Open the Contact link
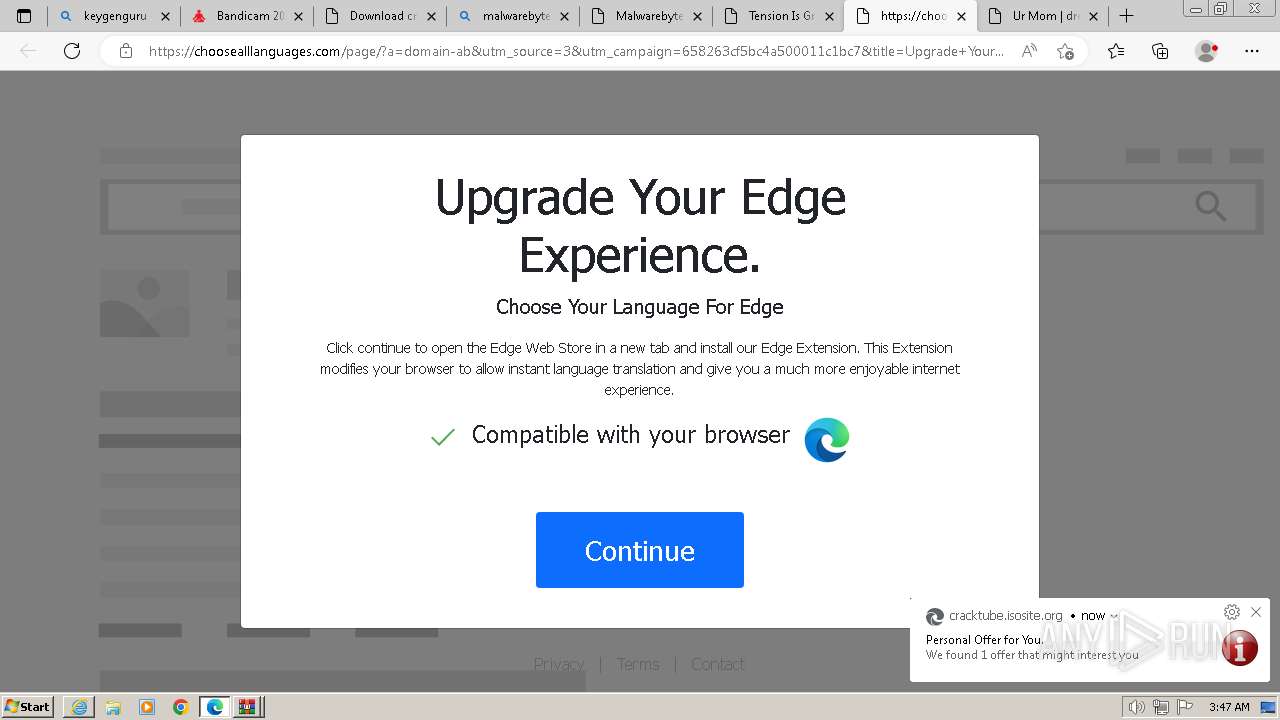Viewport: 1280px width, 720px height. (718, 664)
